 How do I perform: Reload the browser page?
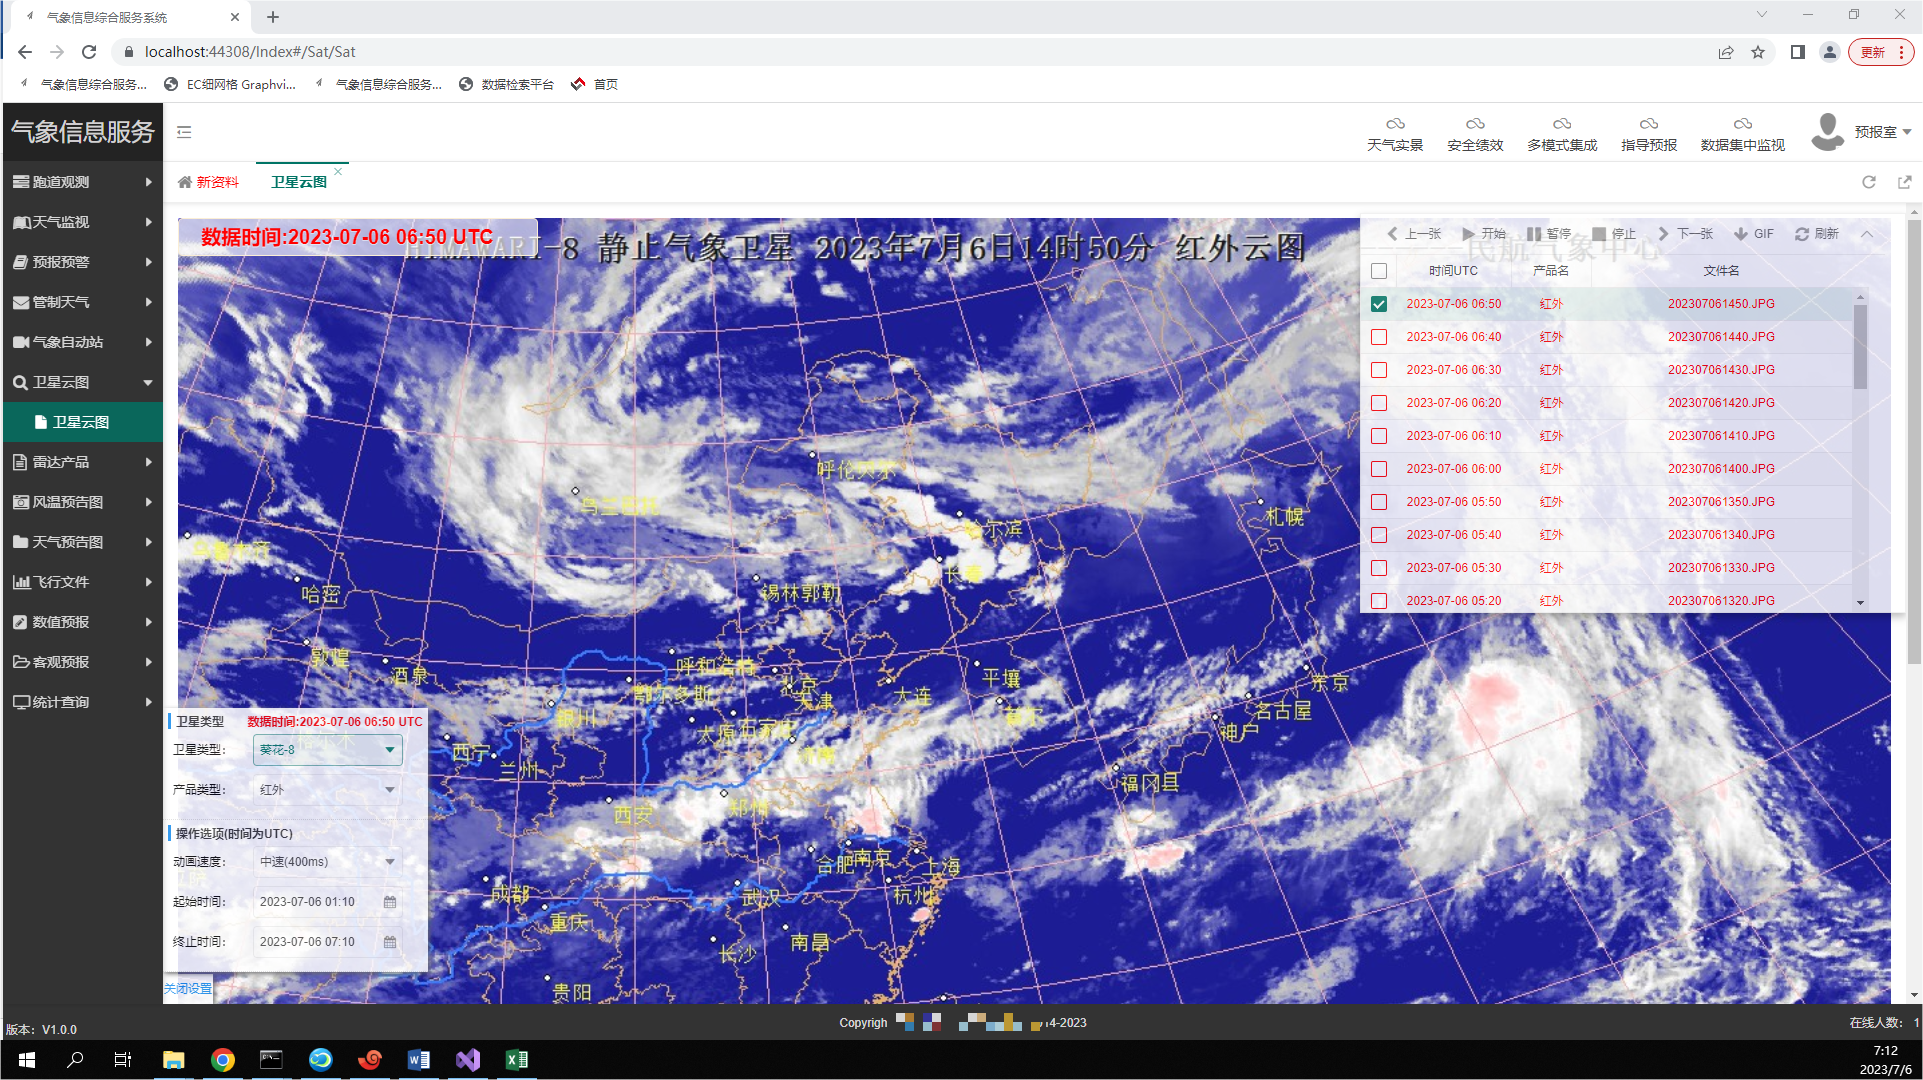(89, 52)
